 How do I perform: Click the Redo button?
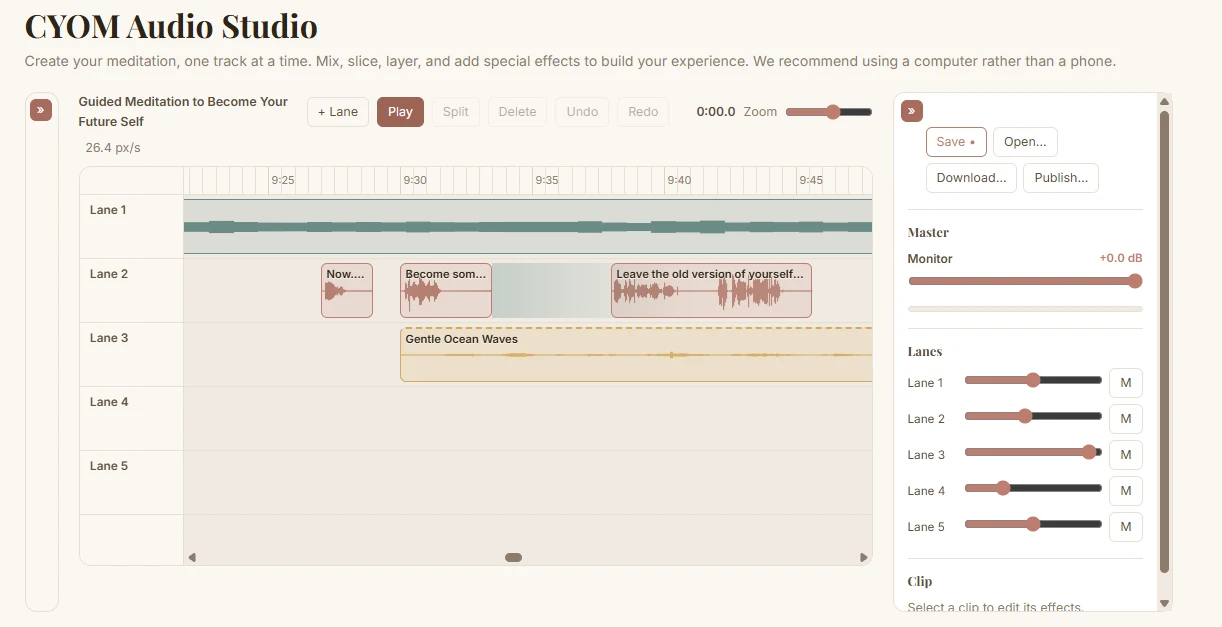coord(643,112)
